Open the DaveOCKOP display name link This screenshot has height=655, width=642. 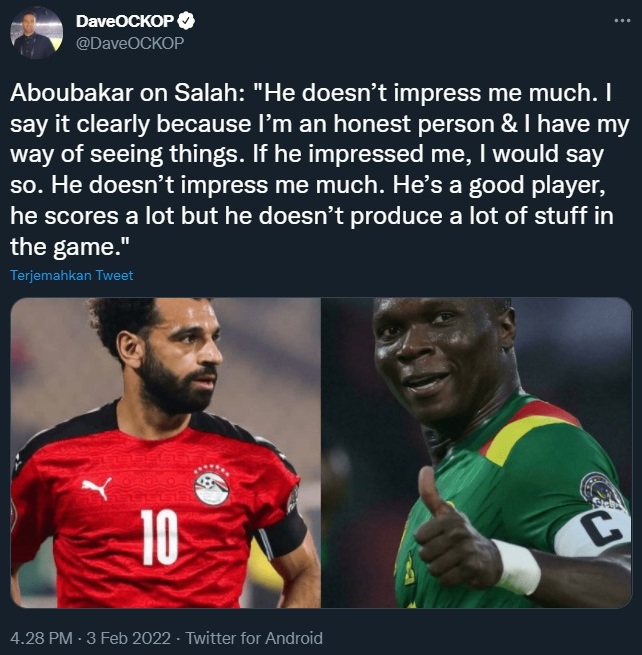[x=124, y=21]
